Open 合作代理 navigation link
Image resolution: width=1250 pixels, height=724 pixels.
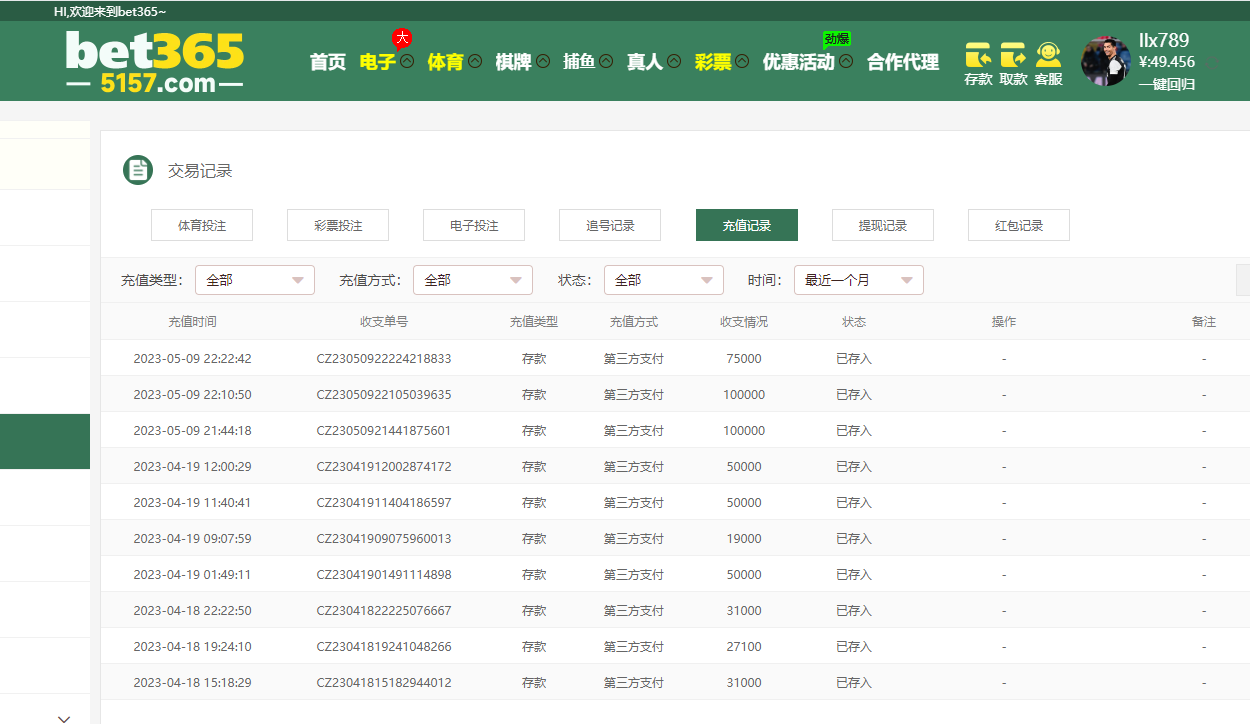[x=903, y=62]
